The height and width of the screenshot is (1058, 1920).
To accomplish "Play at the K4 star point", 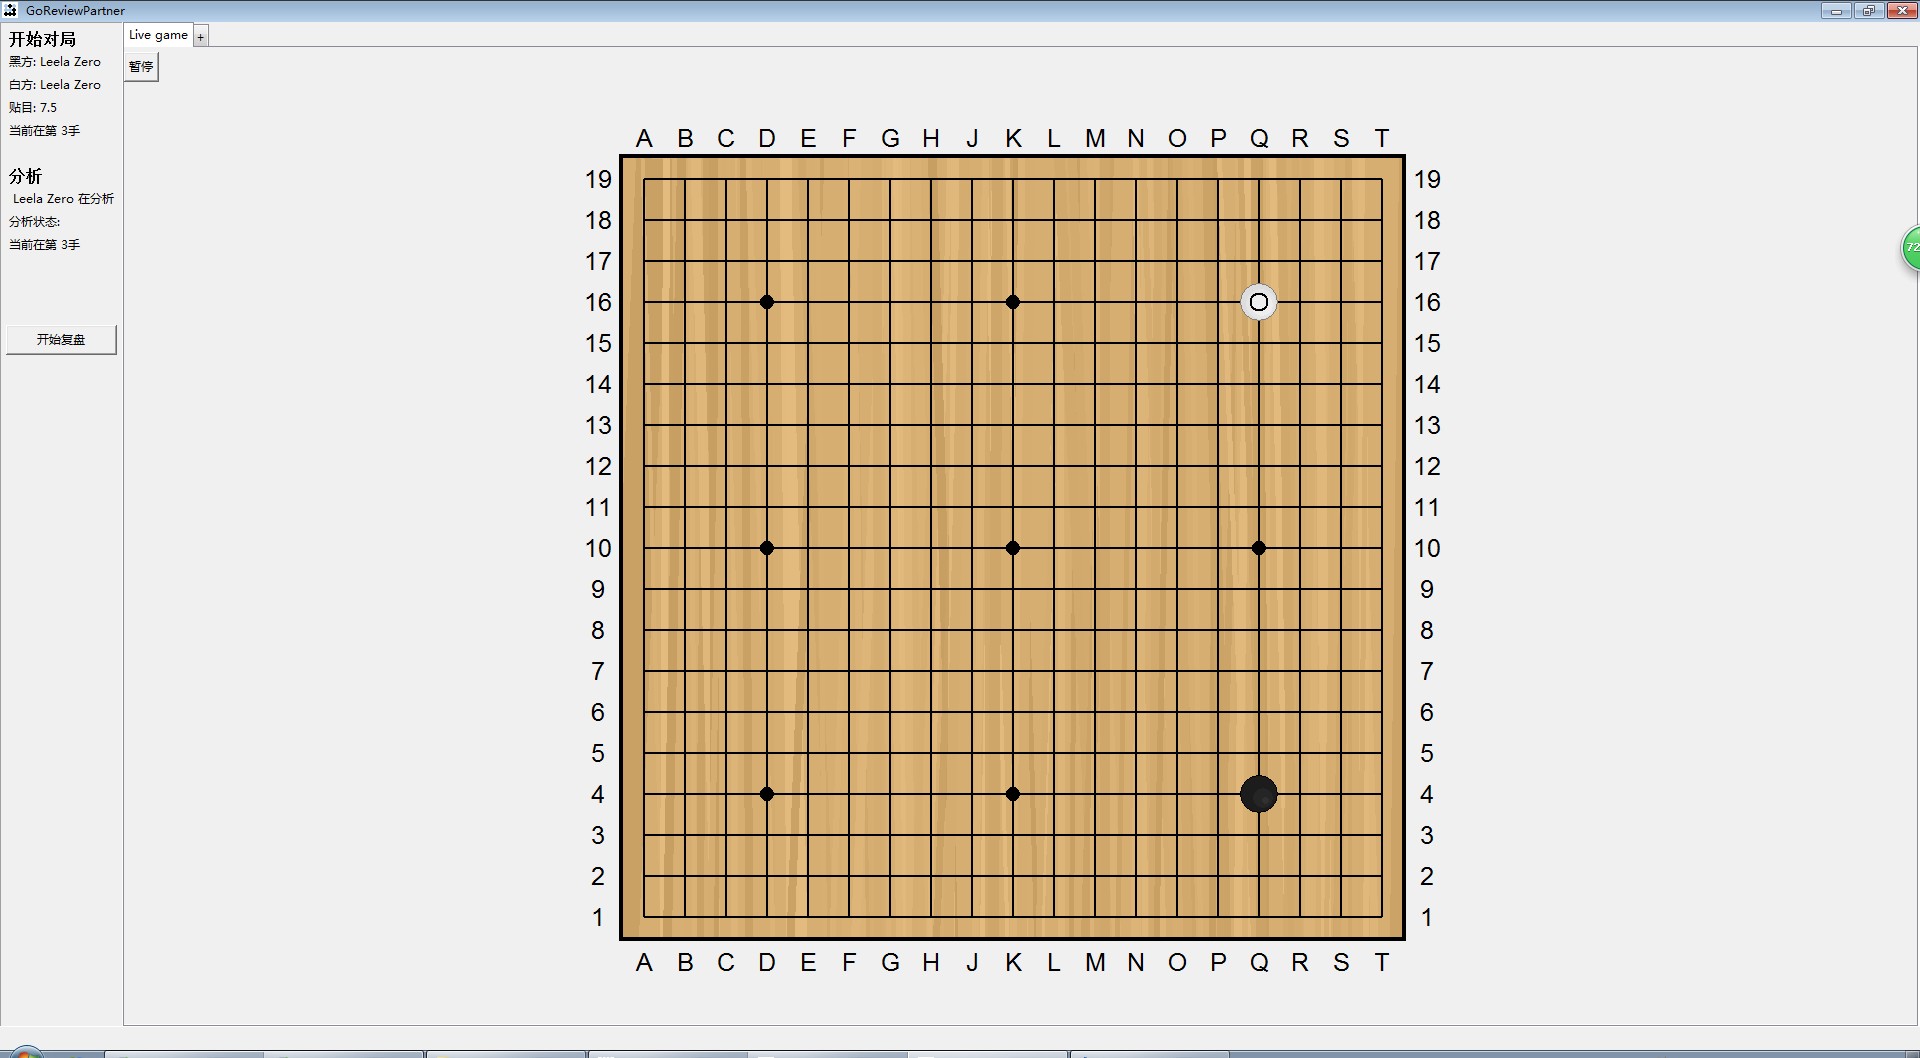I will tap(1013, 794).
